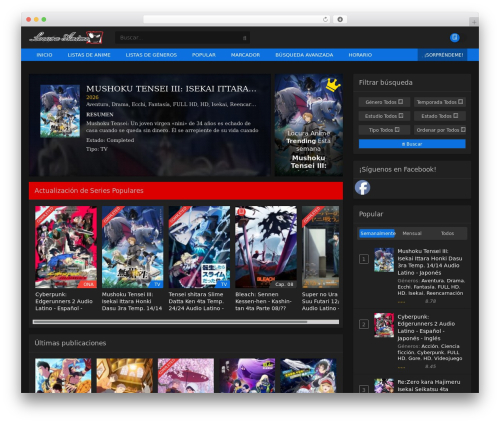Open Mushoku Tensei III poster in carousel

pyautogui.click(x=133, y=247)
